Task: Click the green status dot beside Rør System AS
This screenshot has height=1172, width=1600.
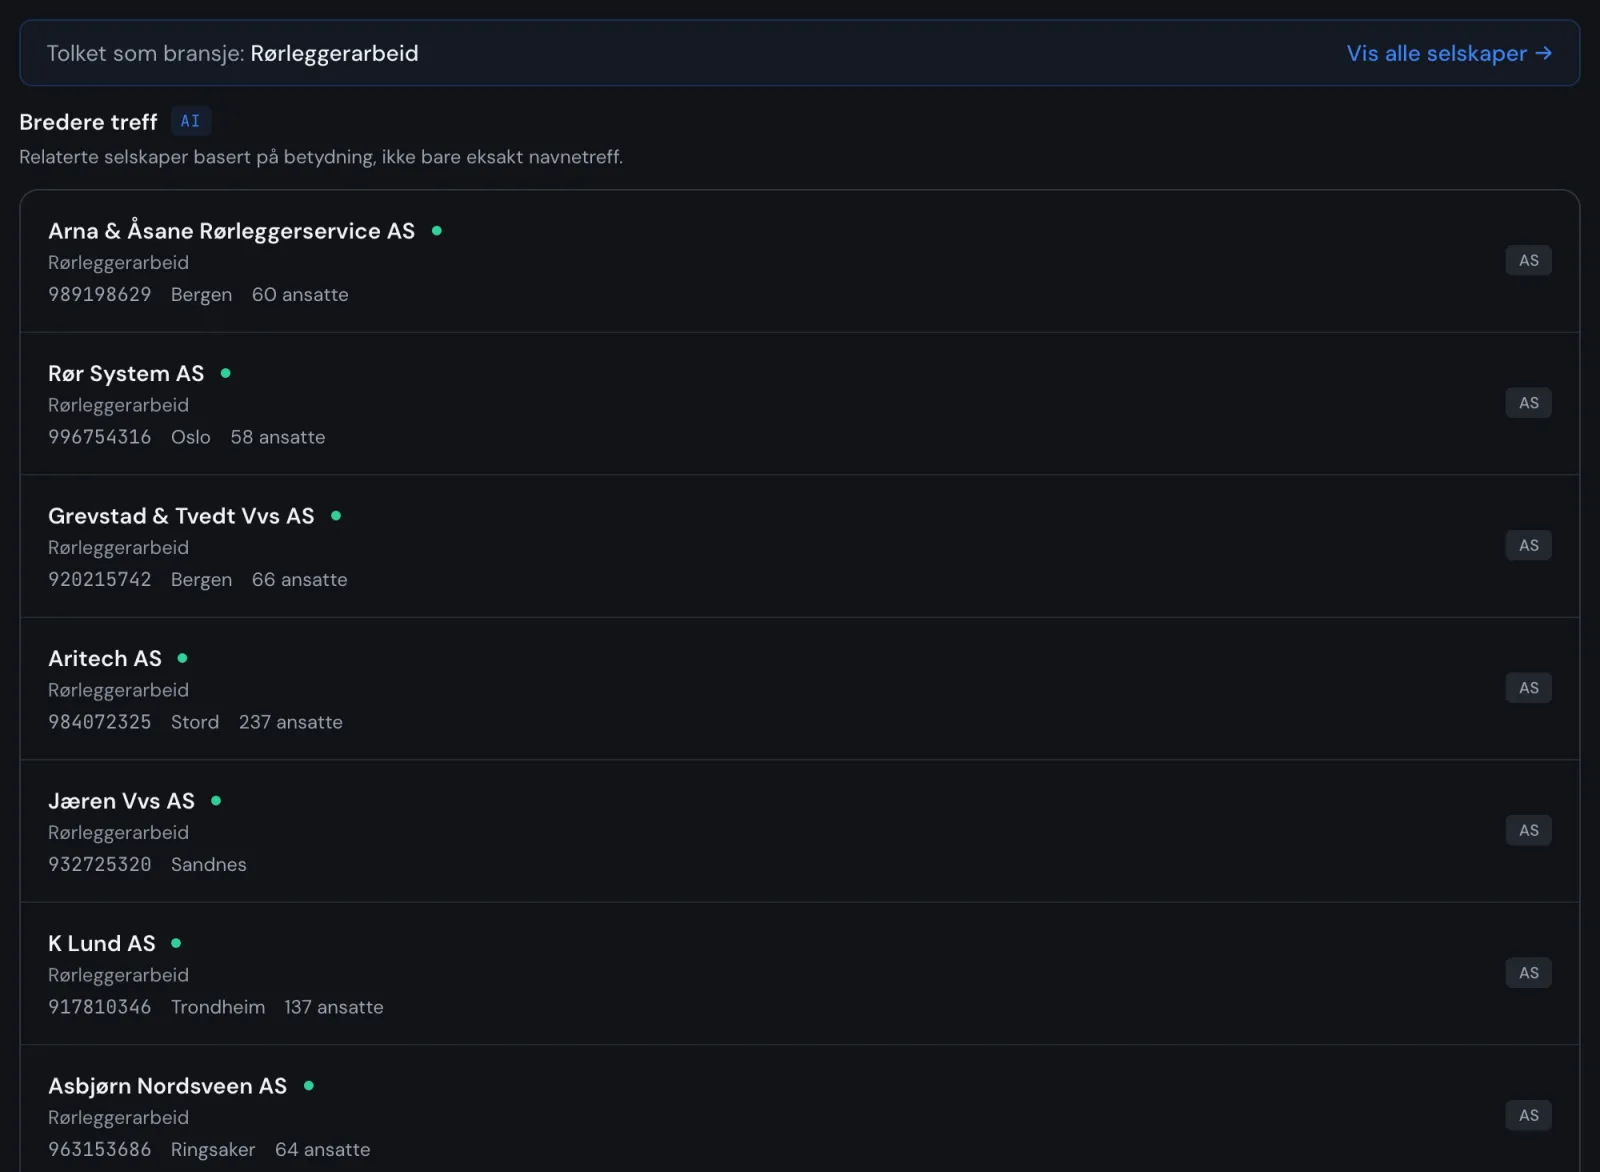Action: 226,374
